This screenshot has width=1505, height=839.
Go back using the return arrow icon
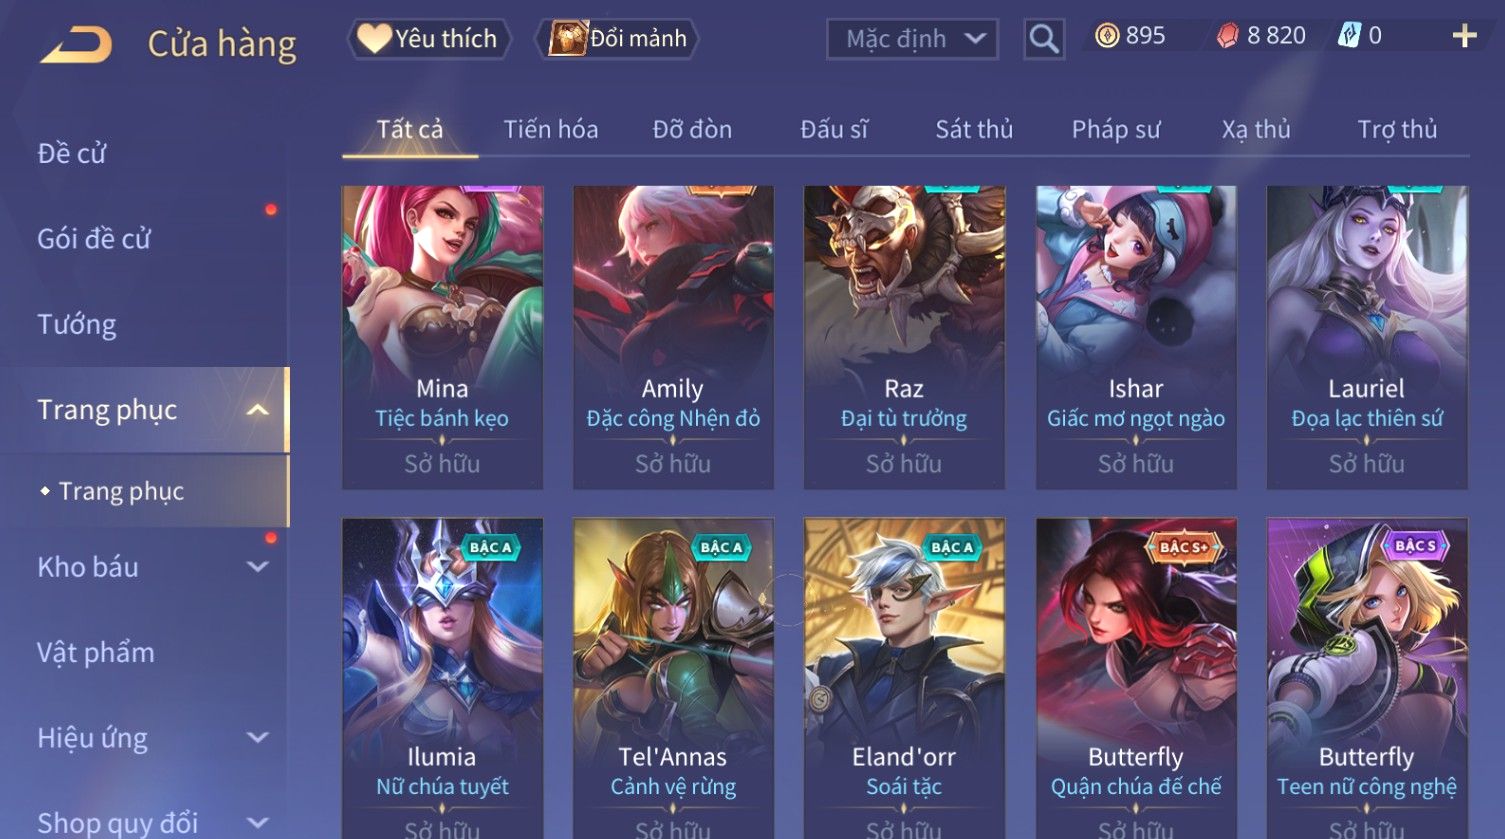pos(76,45)
